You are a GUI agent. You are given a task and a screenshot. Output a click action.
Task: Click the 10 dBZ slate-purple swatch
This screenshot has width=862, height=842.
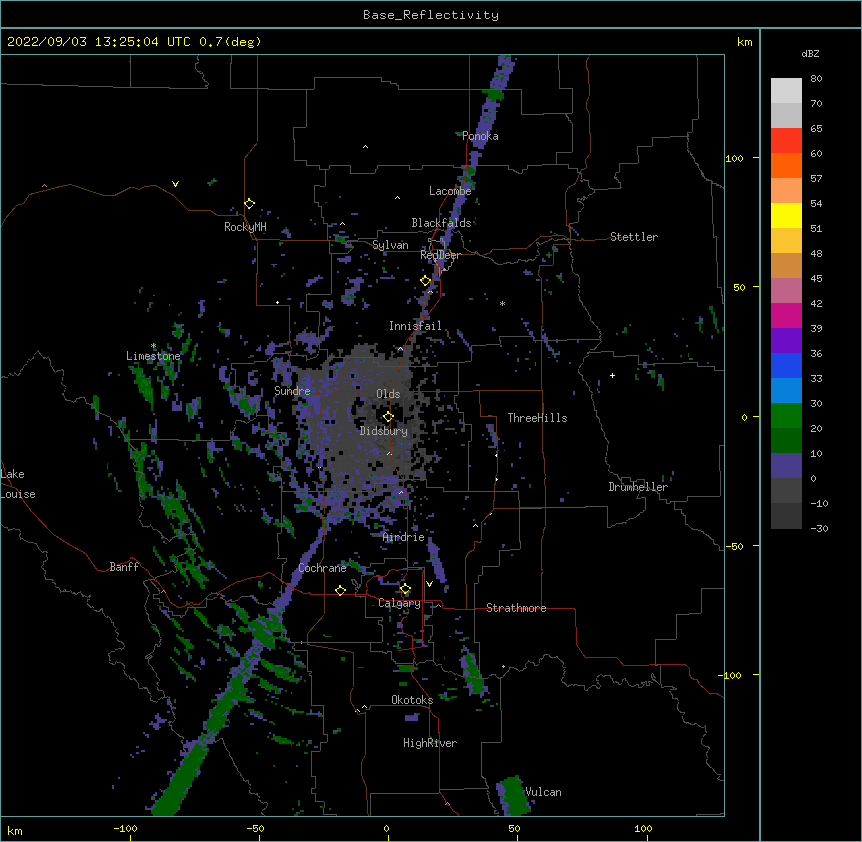(786, 466)
